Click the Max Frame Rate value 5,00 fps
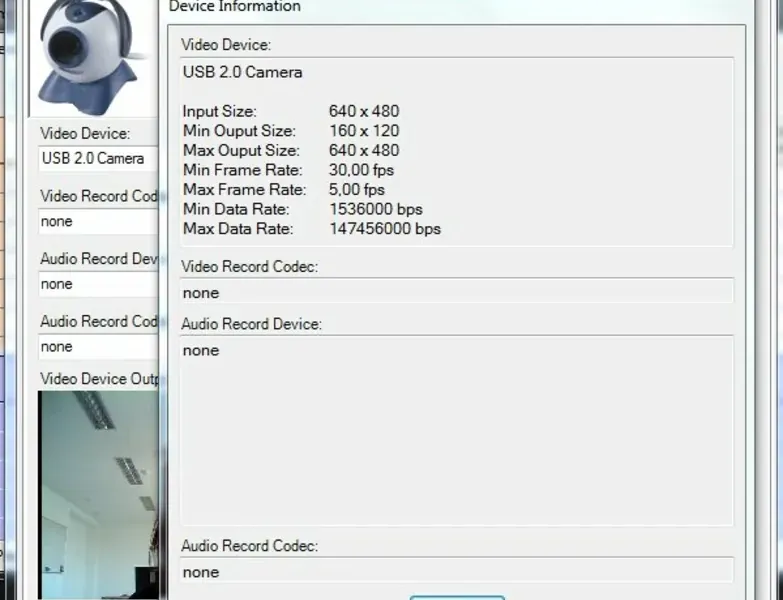This screenshot has width=783, height=600. [x=357, y=190]
